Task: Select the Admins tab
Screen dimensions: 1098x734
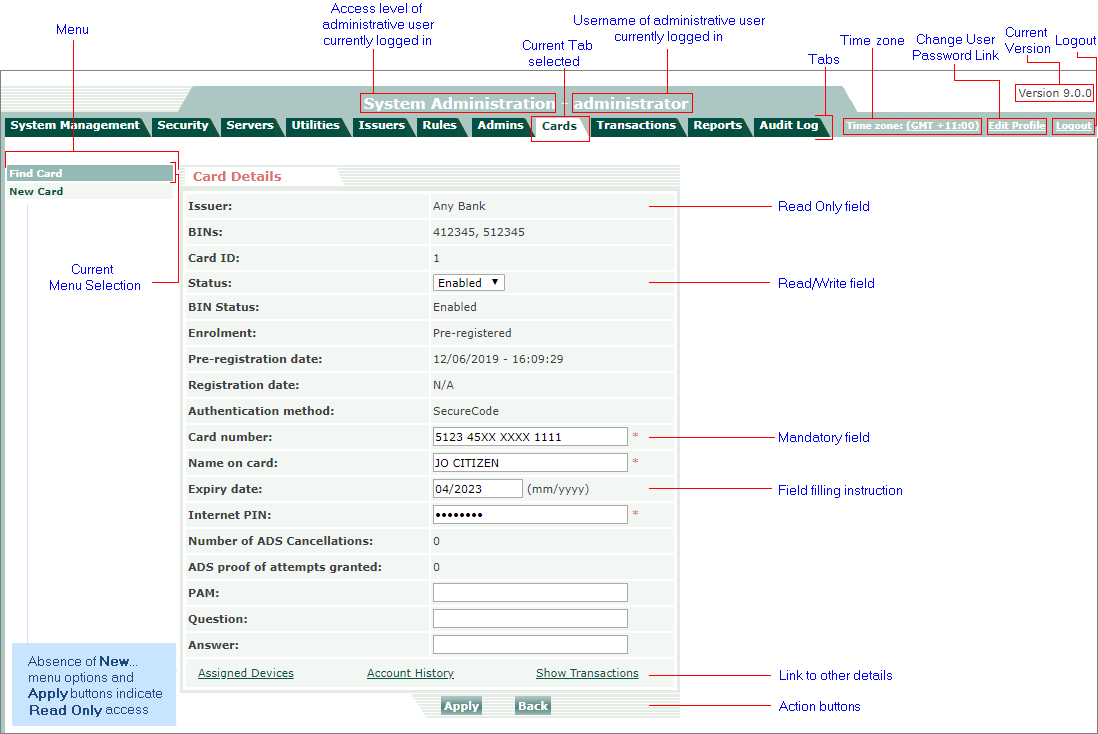Action: coord(501,126)
